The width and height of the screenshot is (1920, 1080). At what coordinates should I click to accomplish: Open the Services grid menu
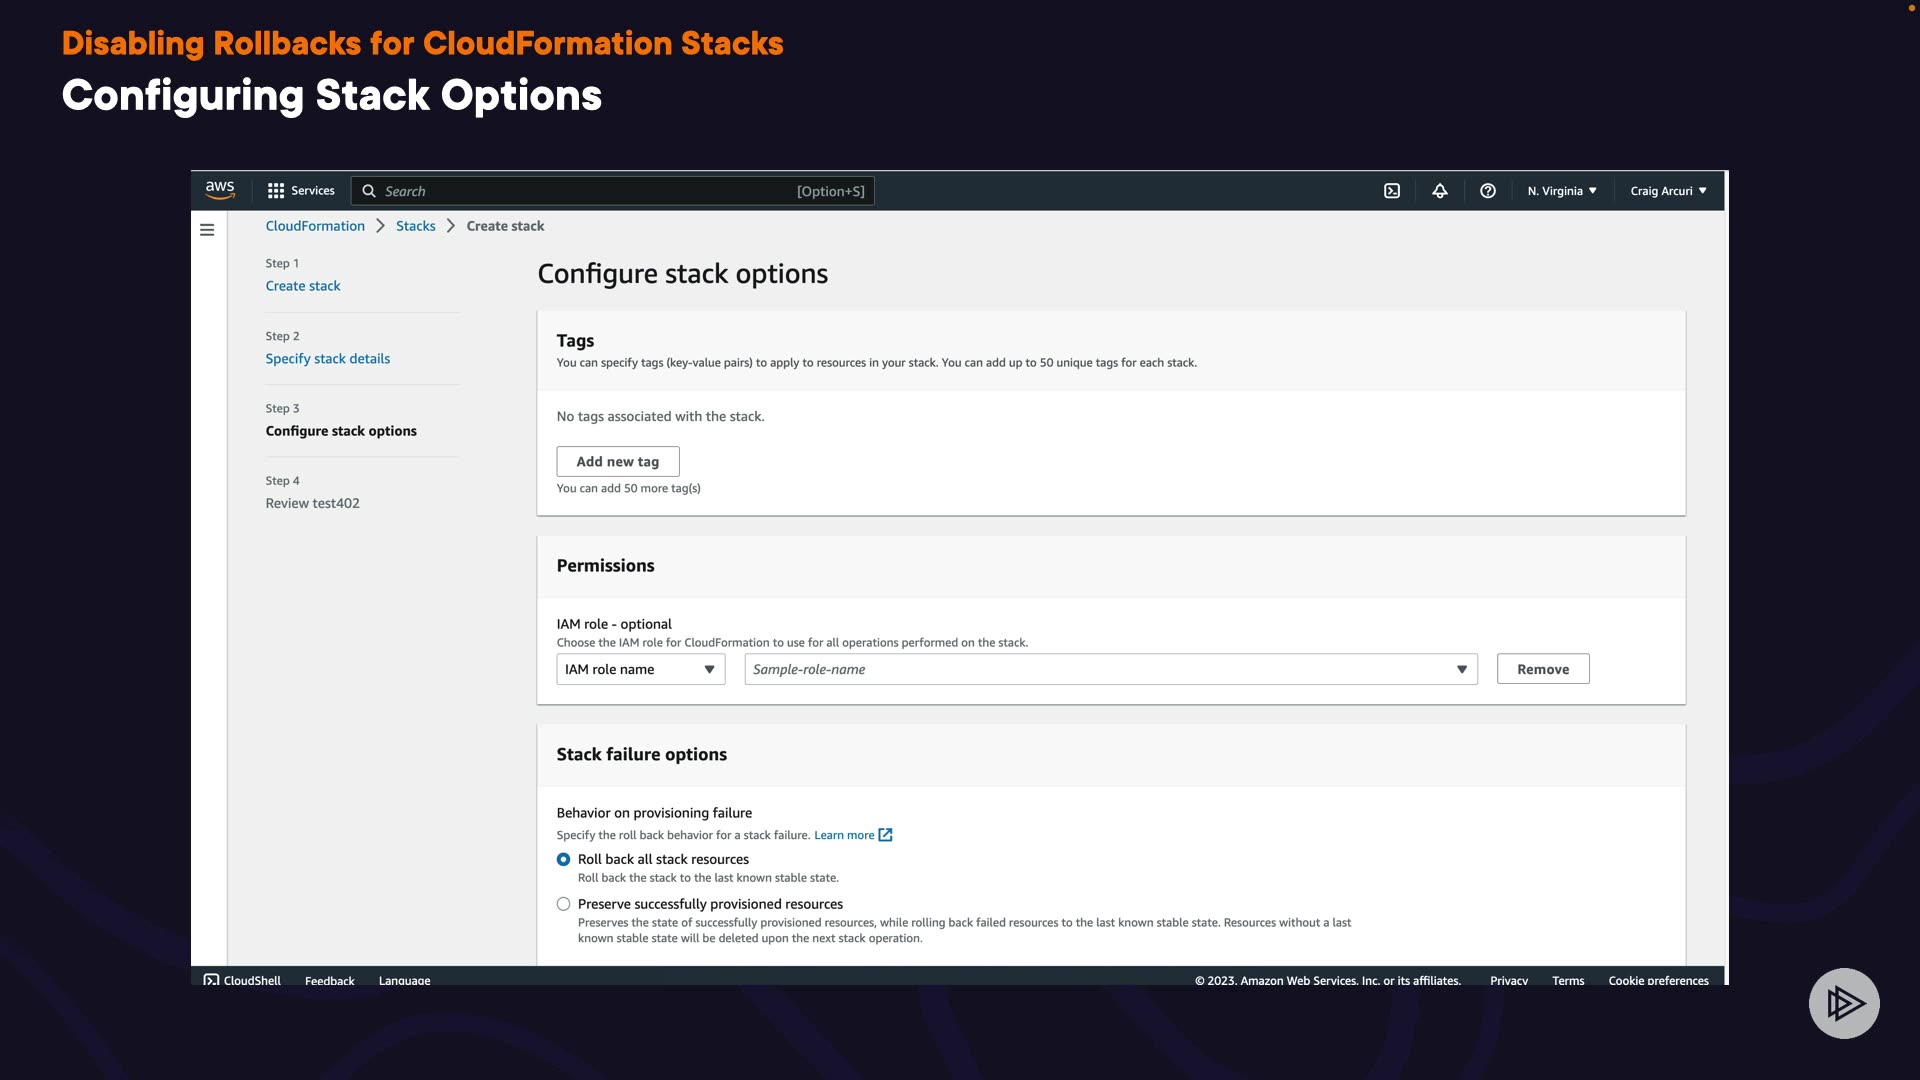(300, 191)
